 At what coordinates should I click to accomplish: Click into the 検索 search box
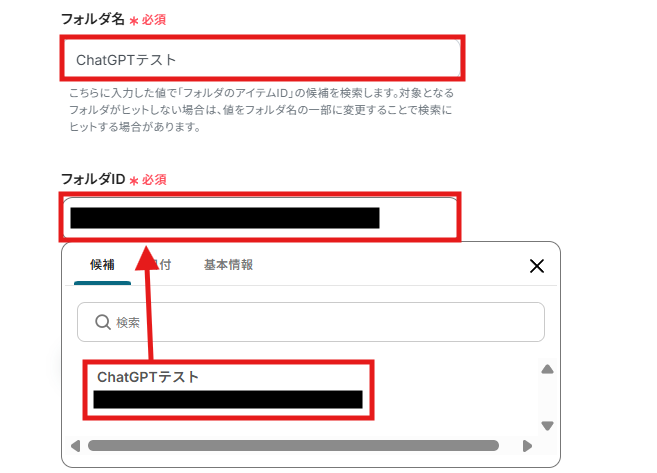click(310, 322)
